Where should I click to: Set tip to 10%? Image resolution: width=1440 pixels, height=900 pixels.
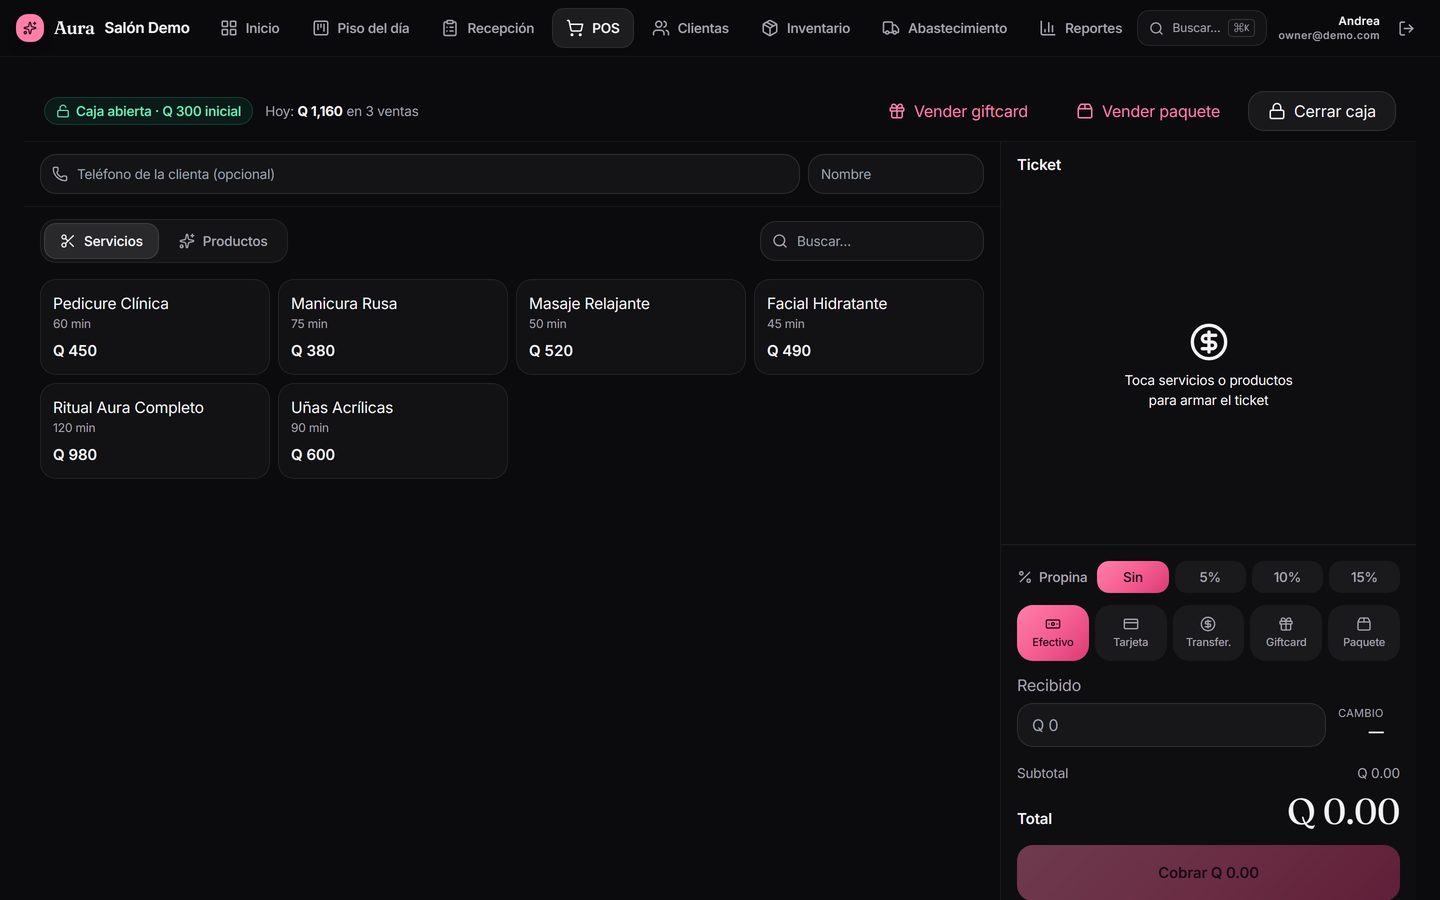1287,577
